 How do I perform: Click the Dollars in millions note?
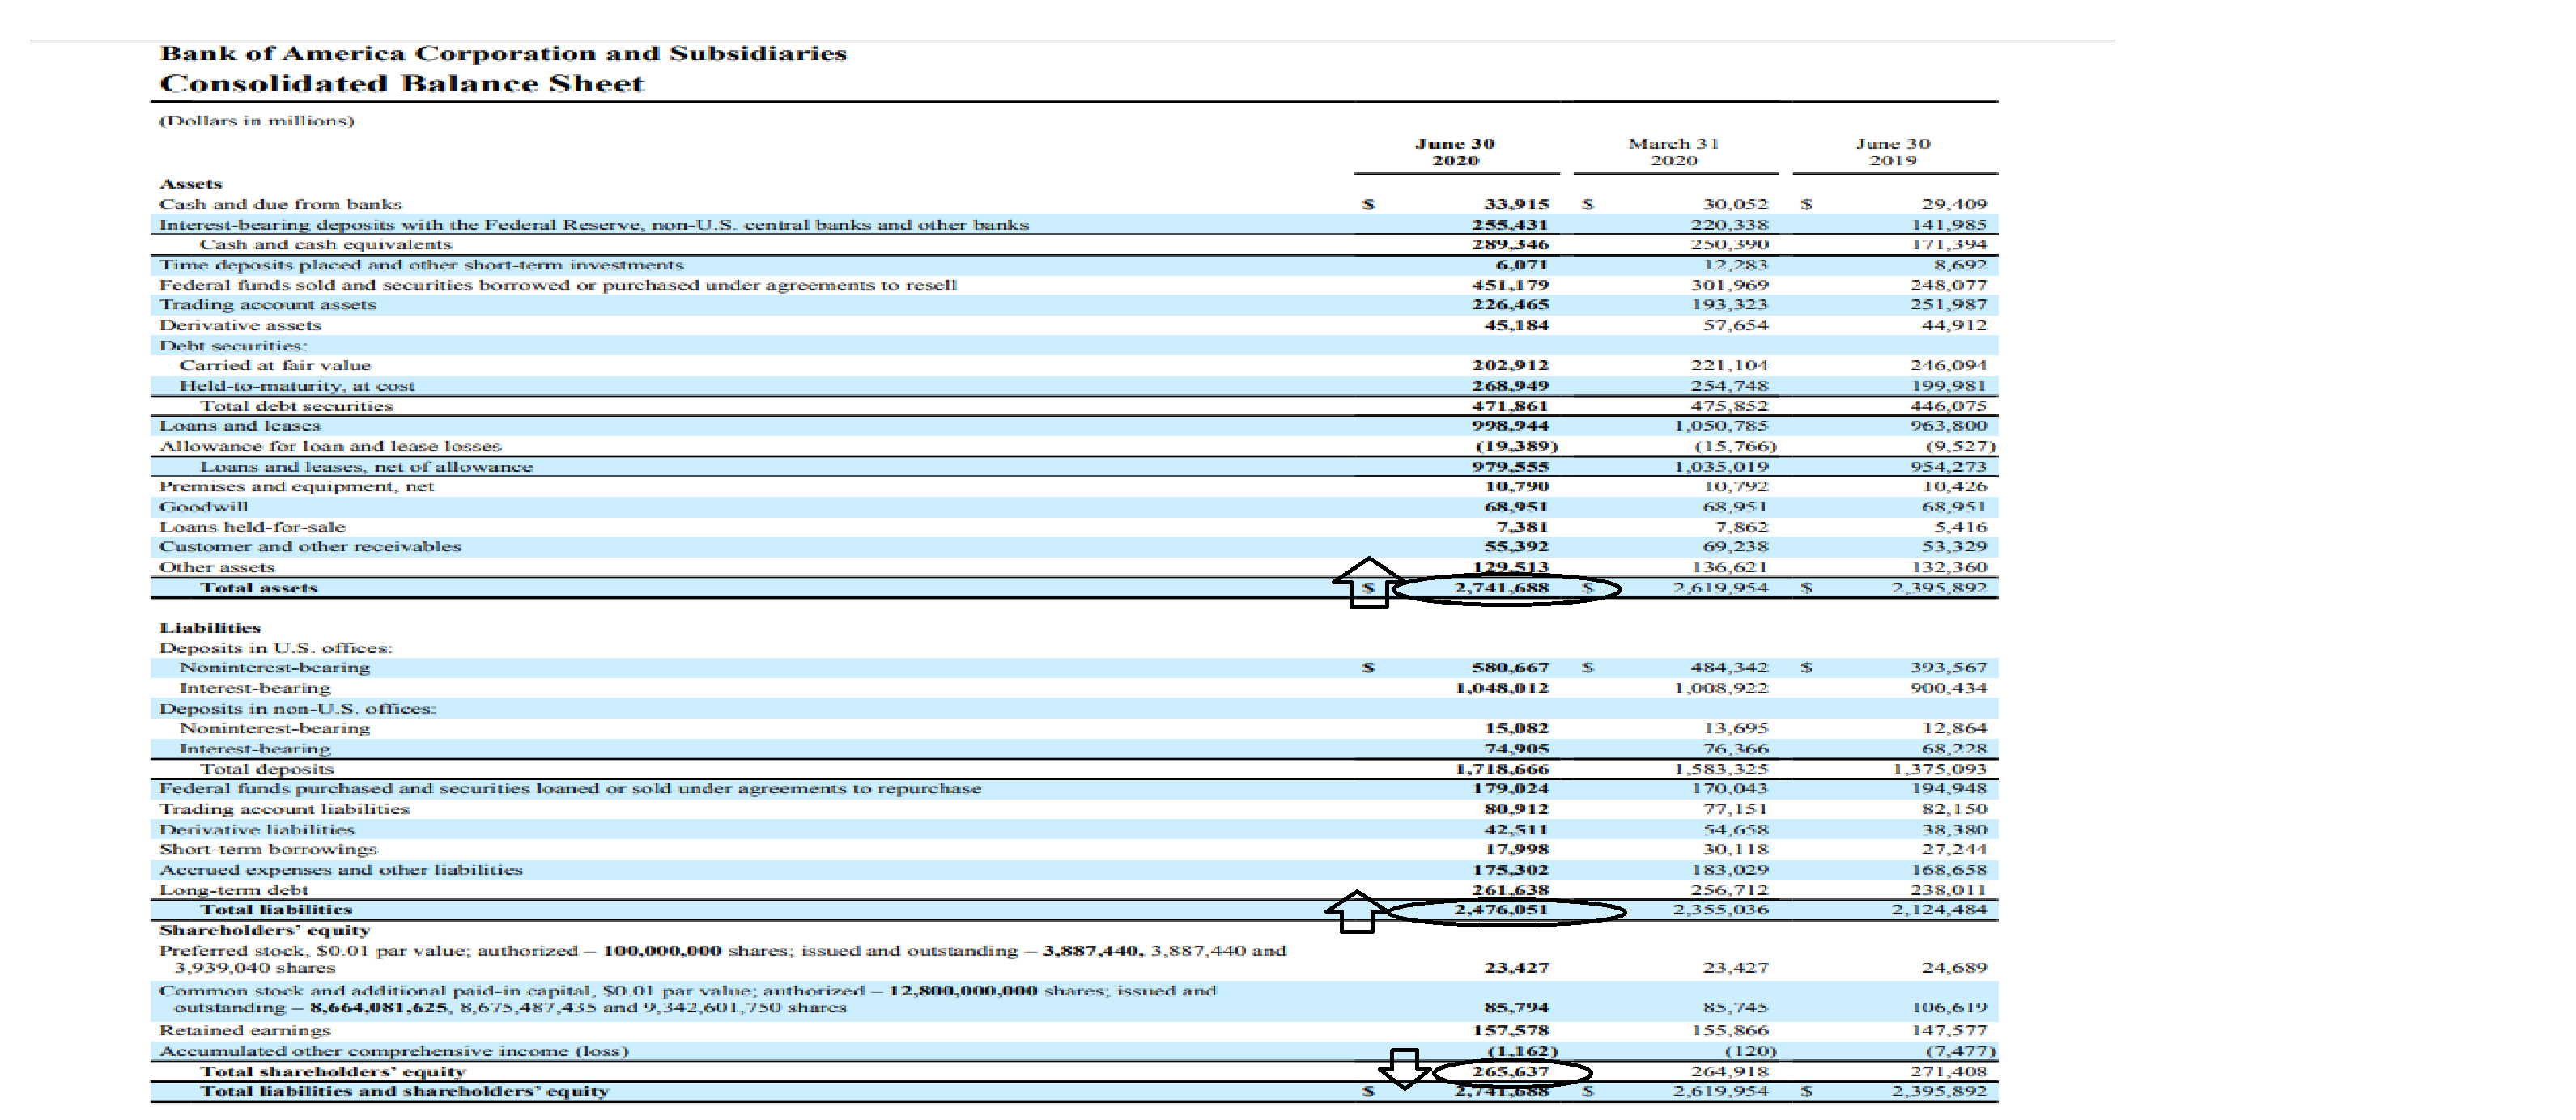coord(257,121)
